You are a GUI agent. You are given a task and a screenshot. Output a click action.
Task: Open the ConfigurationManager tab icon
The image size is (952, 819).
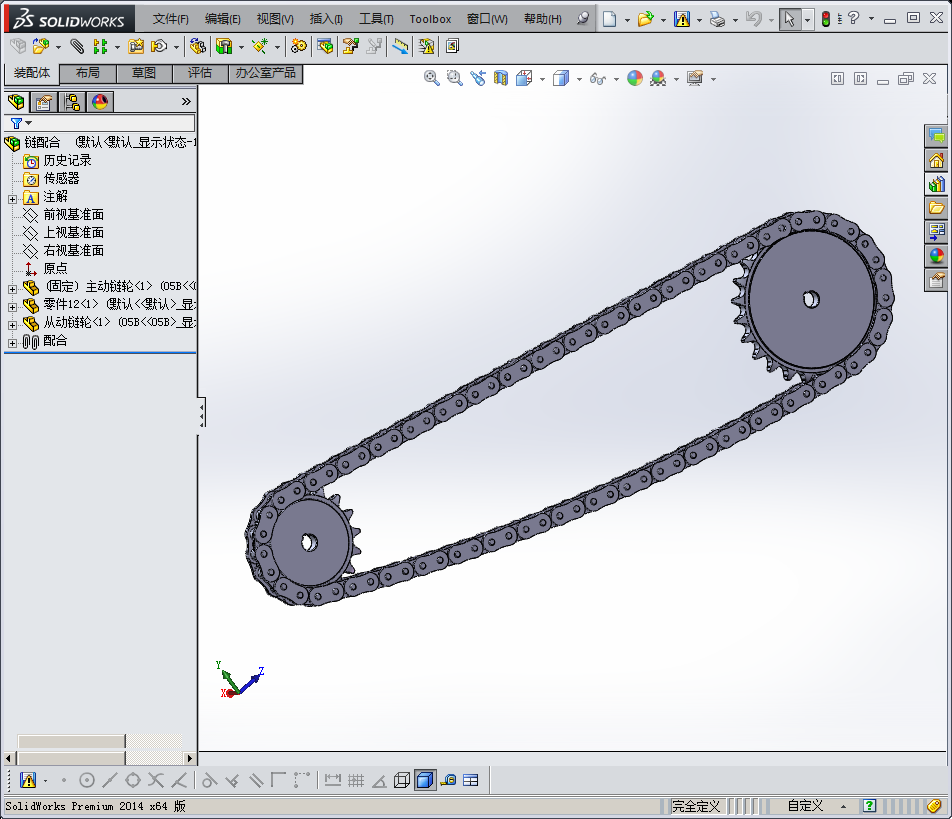(x=72, y=101)
